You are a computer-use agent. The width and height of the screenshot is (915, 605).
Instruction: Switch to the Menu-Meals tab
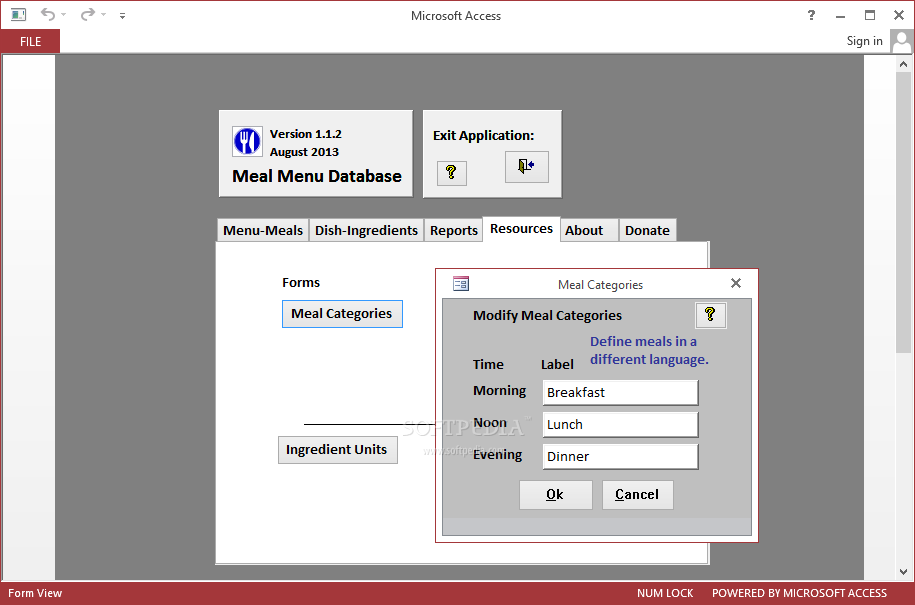click(x=263, y=230)
